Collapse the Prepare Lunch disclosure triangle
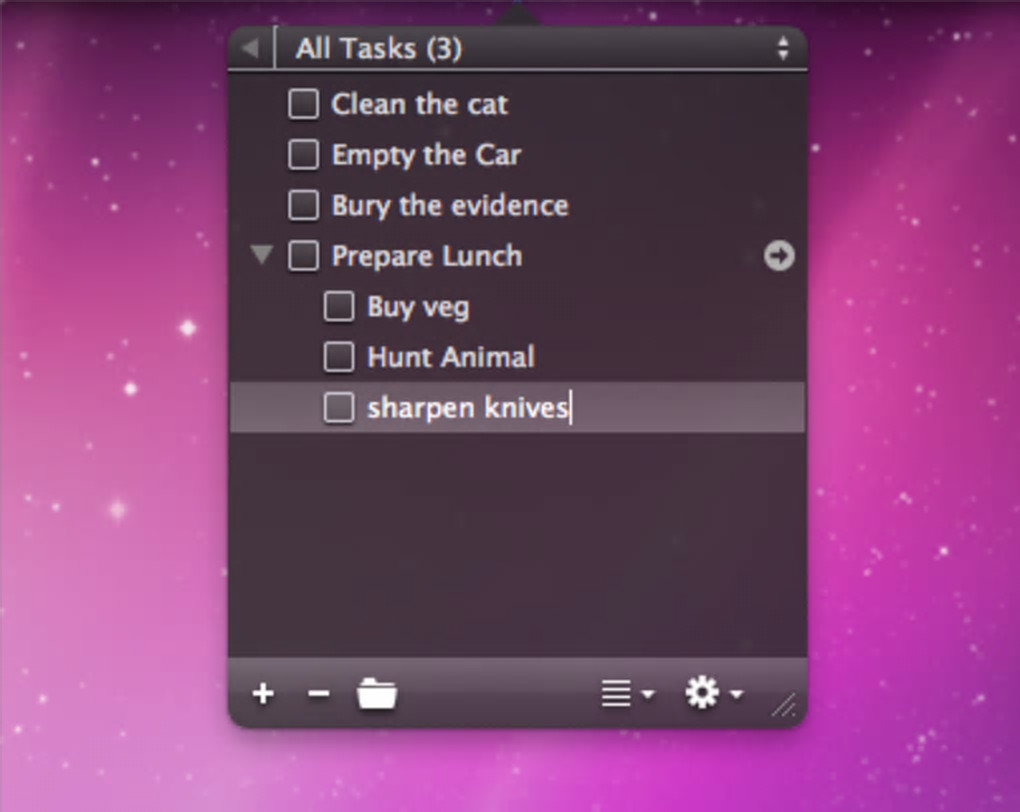 coord(262,254)
